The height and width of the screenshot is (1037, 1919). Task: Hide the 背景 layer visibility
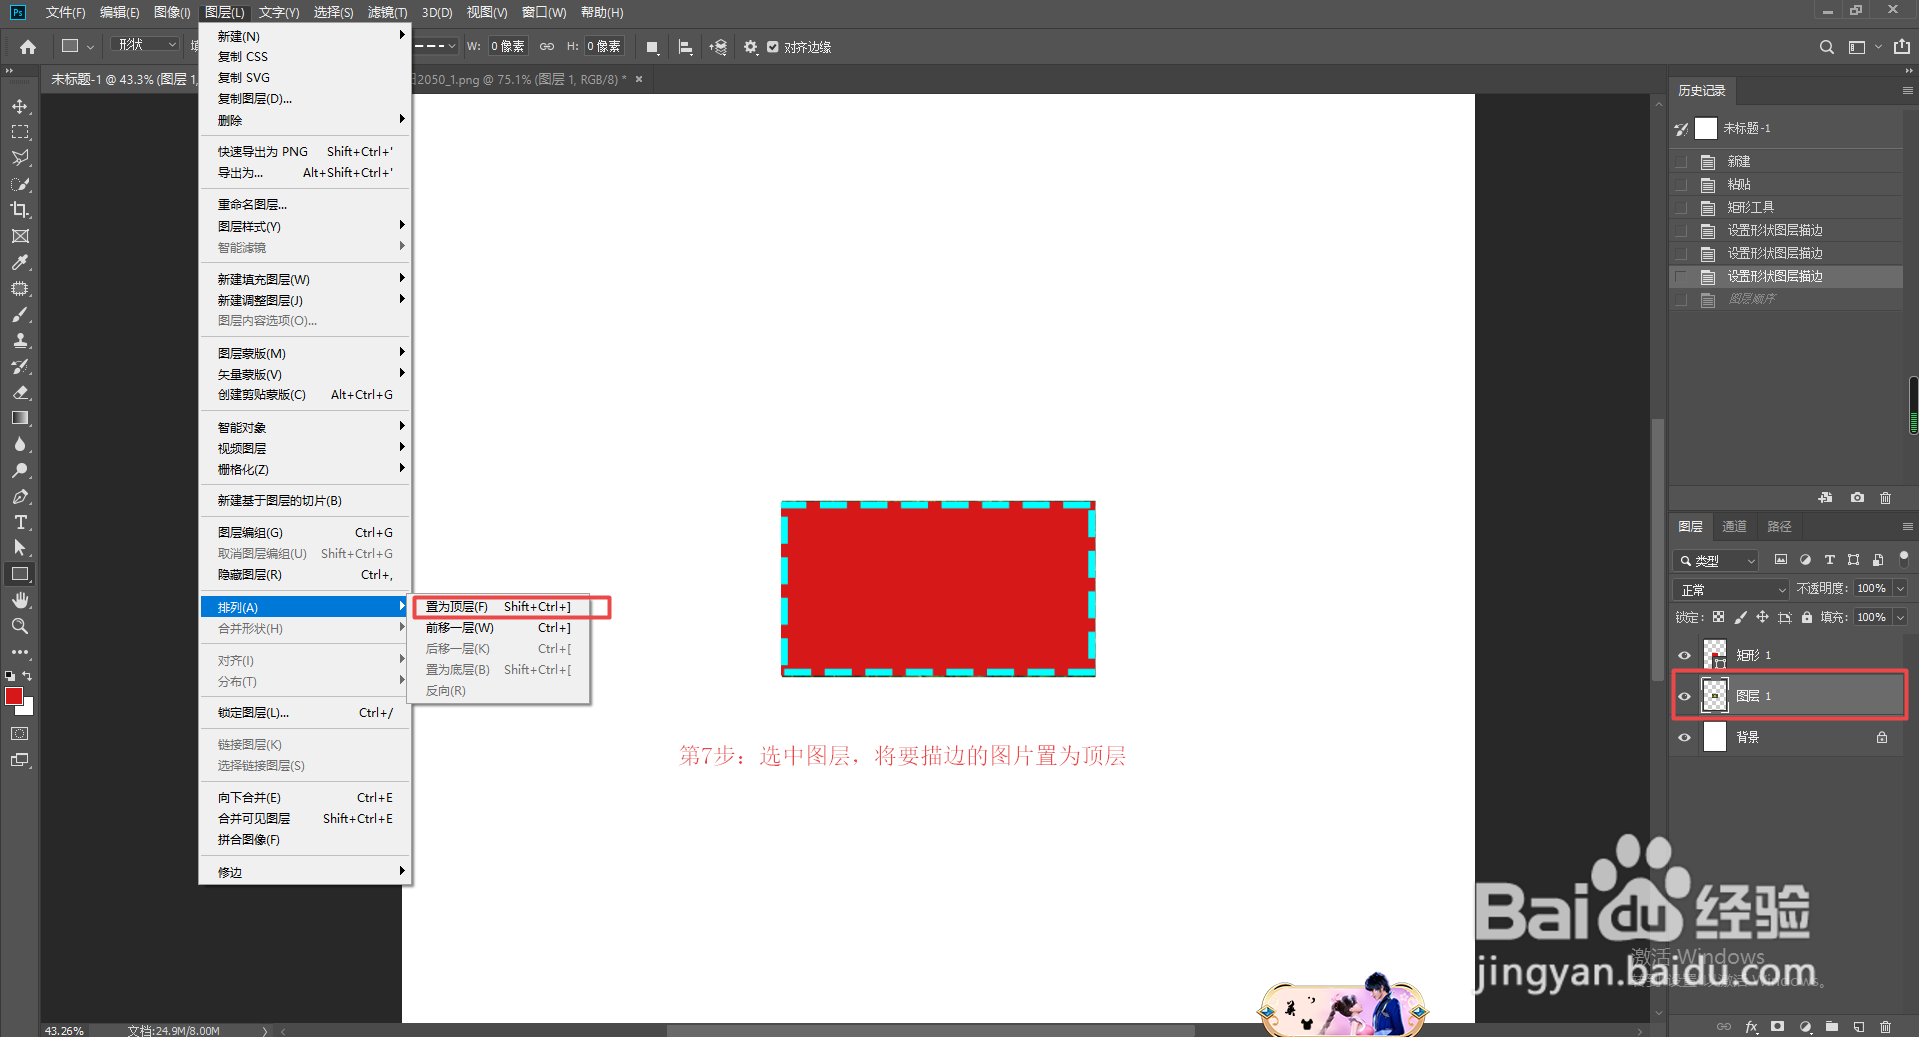1685,737
